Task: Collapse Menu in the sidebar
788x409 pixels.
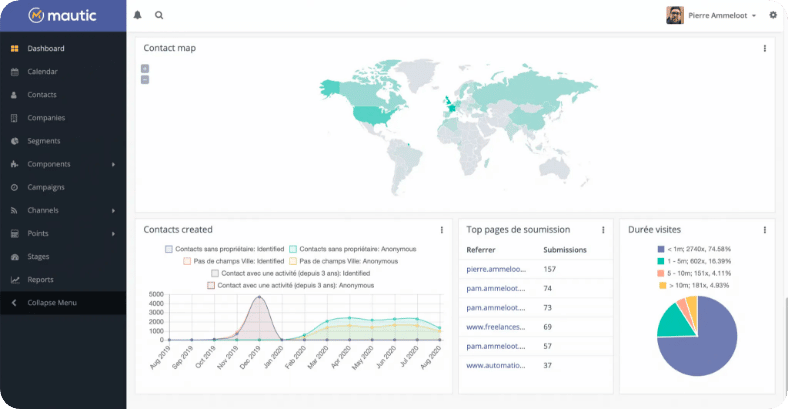Action: pos(52,303)
